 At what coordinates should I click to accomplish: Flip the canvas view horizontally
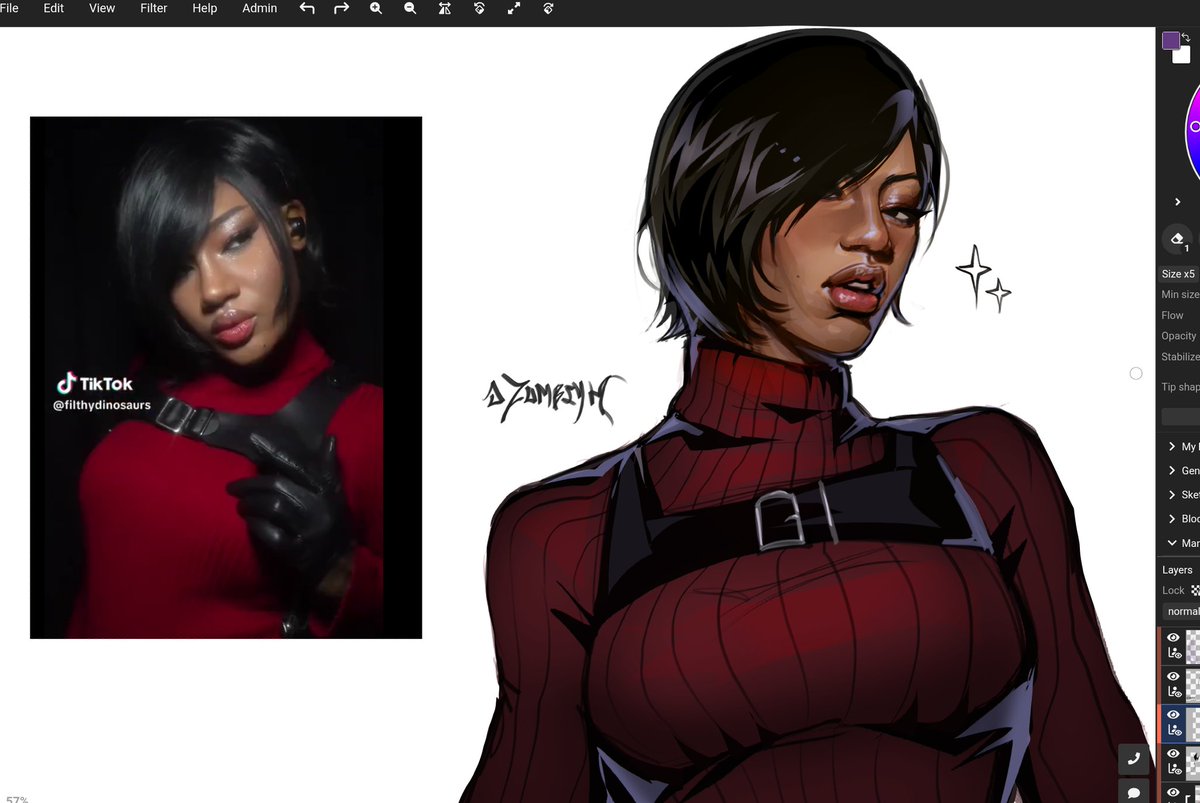point(445,8)
